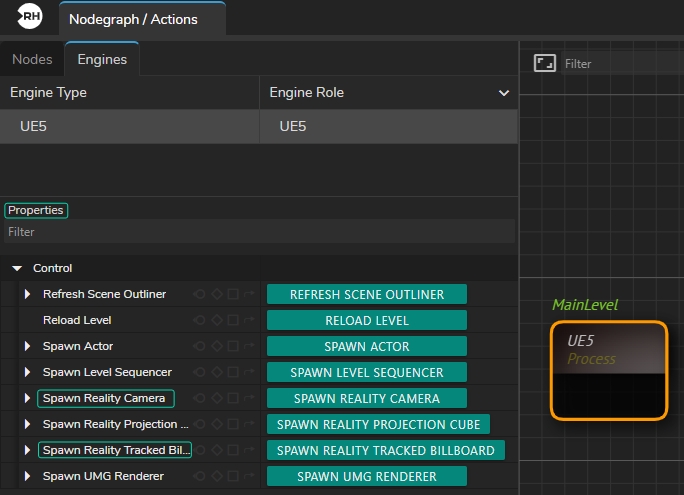Click the fit-to-view frame icon beside Filter

(x=544, y=63)
